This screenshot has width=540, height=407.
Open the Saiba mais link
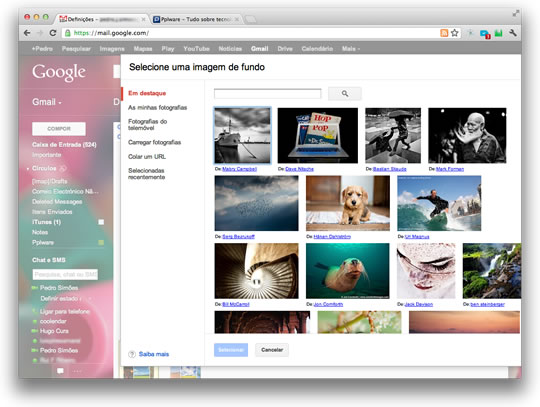tap(154, 354)
